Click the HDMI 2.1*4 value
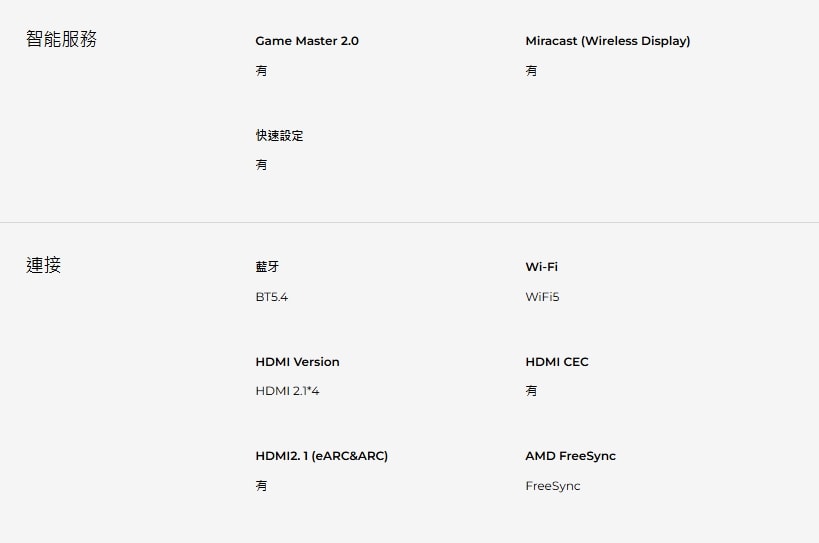The image size is (819, 543). (x=287, y=391)
